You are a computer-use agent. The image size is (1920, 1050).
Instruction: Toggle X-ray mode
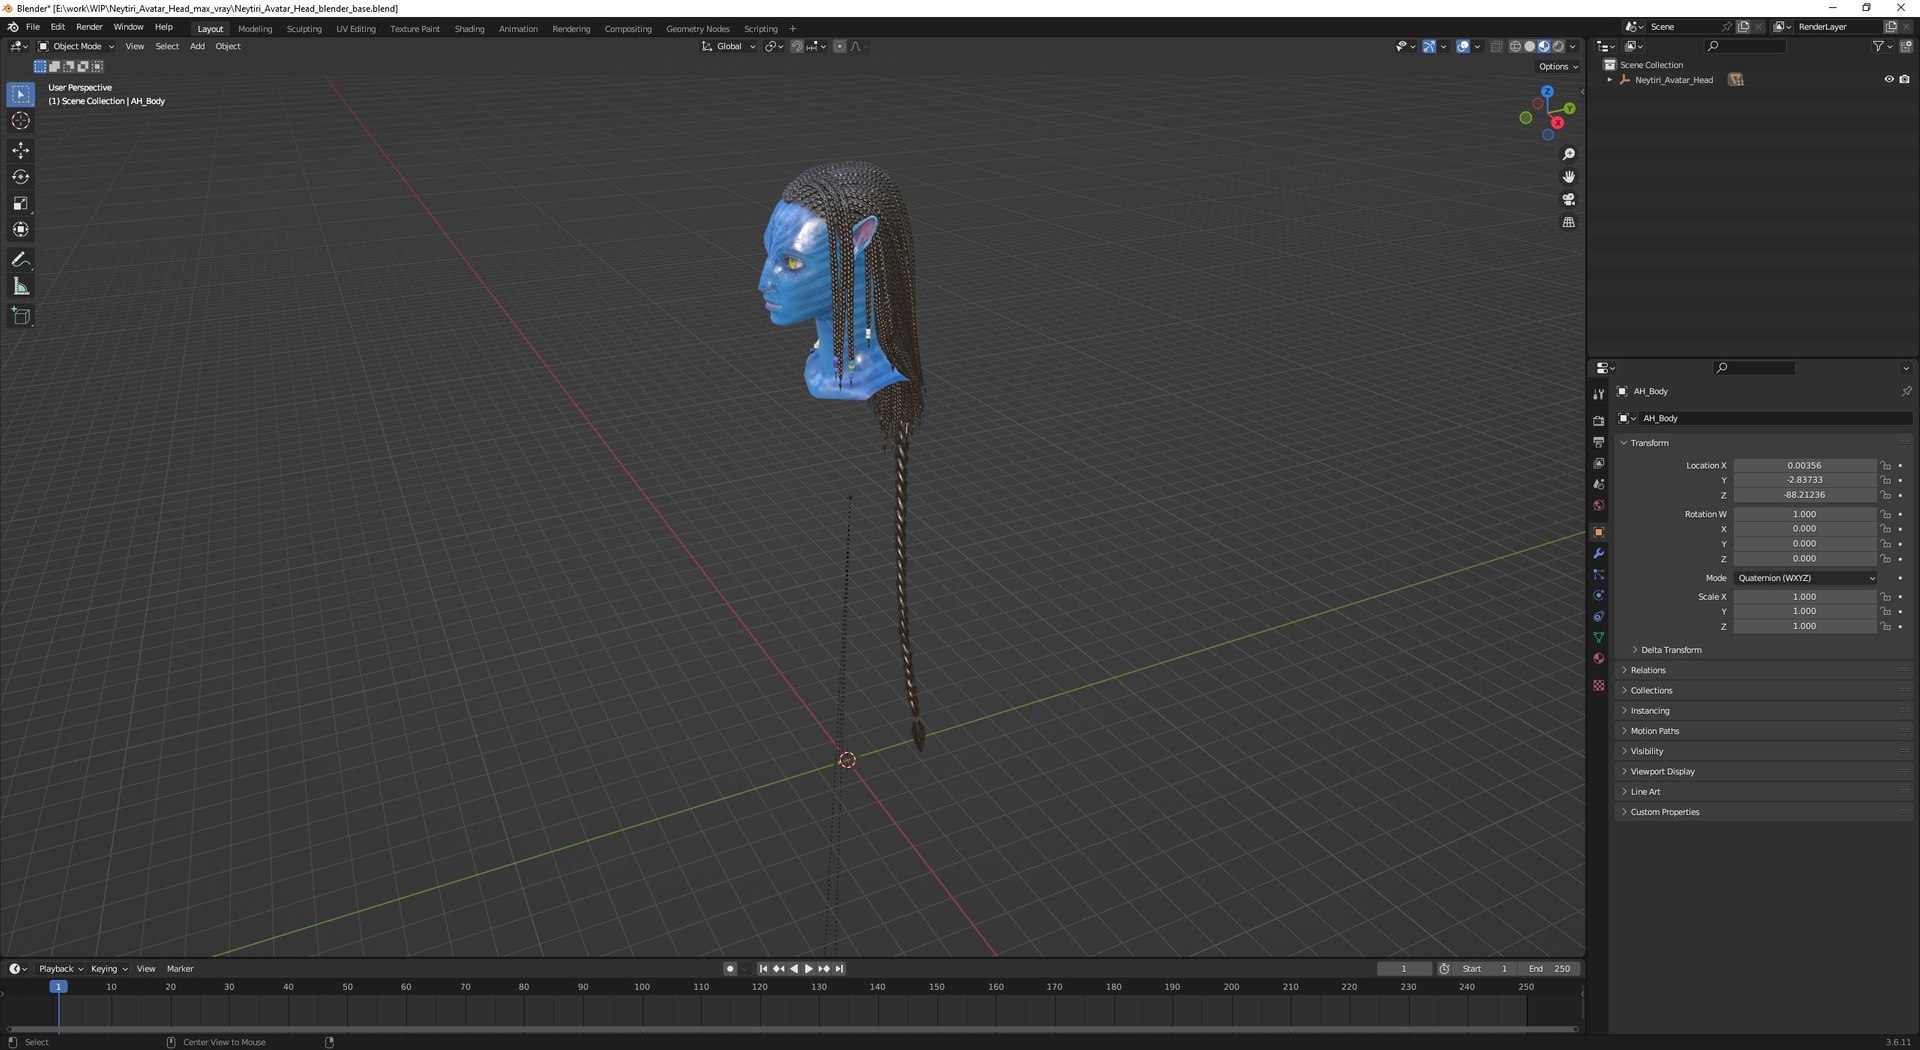tap(1496, 46)
